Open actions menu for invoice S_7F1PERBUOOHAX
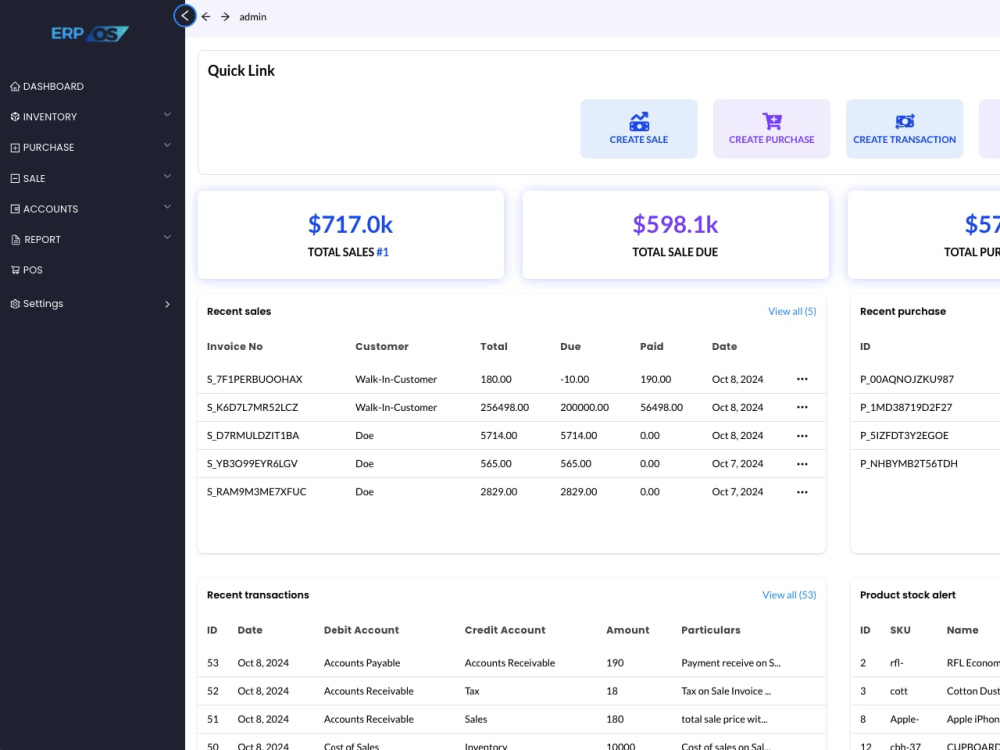The height and width of the screenshot is (750, 1000). click(x=802, y=379)
